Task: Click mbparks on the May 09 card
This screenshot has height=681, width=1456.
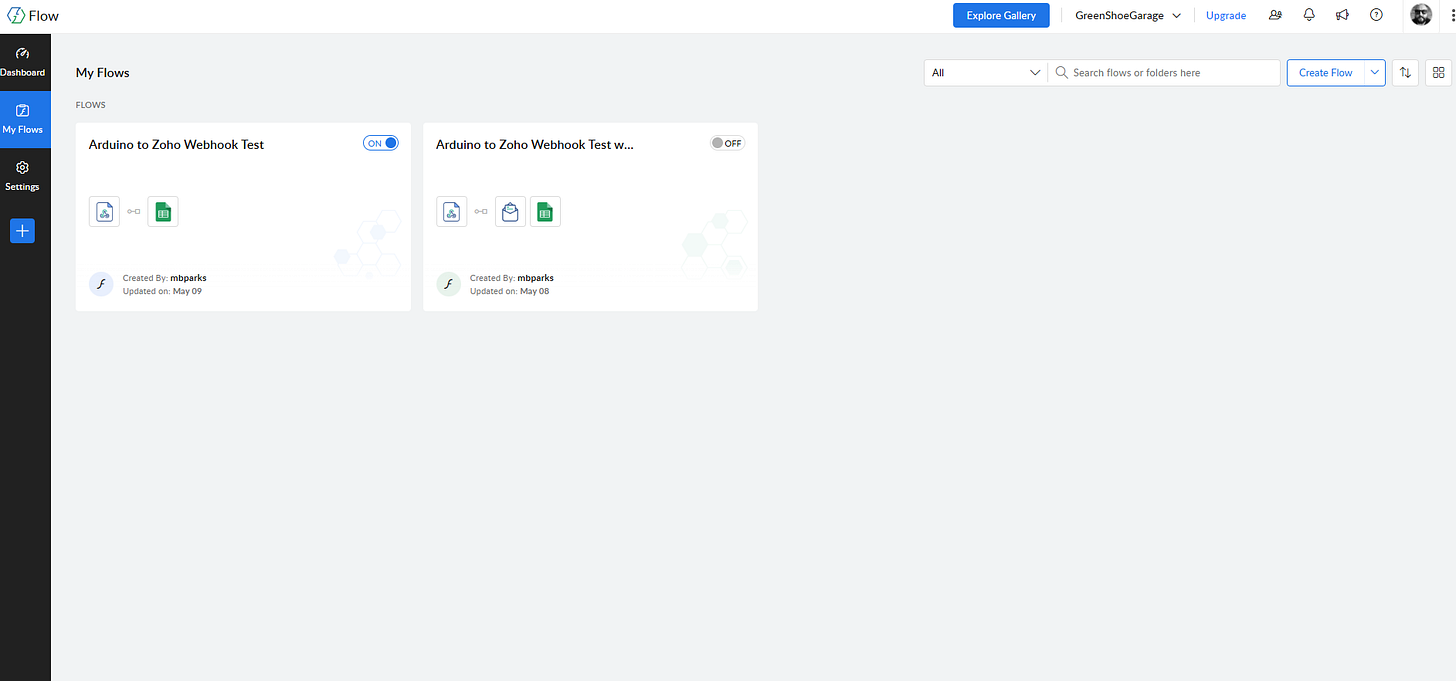Action: 188,278
